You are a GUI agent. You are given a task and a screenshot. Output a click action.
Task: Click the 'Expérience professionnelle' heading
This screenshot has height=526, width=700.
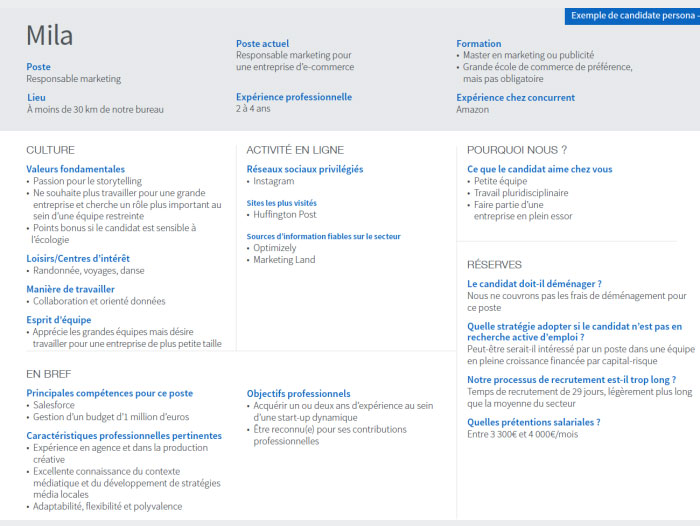click(x=294, y=97)
